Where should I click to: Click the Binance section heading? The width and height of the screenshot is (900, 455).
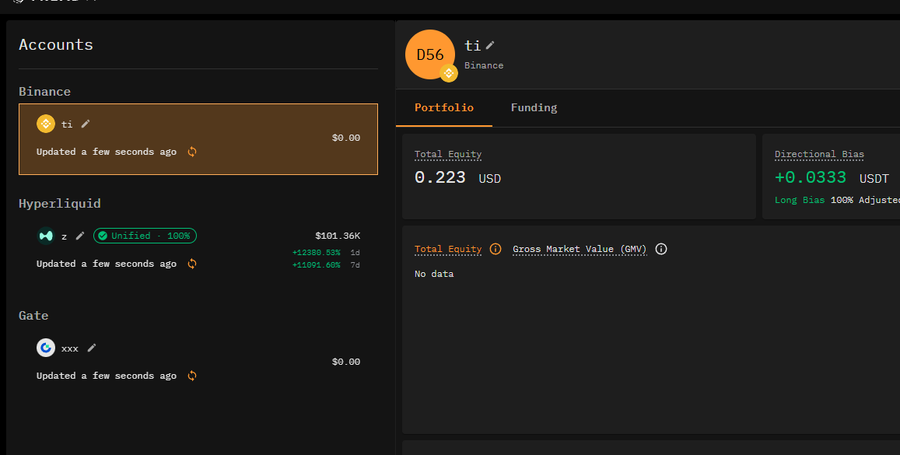coord(44,92)
